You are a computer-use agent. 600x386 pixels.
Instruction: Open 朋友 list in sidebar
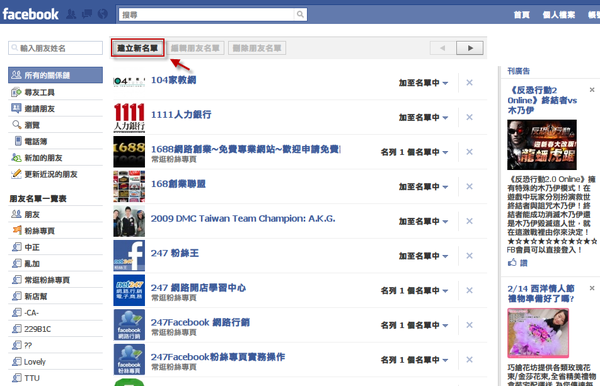coord(55,214)
